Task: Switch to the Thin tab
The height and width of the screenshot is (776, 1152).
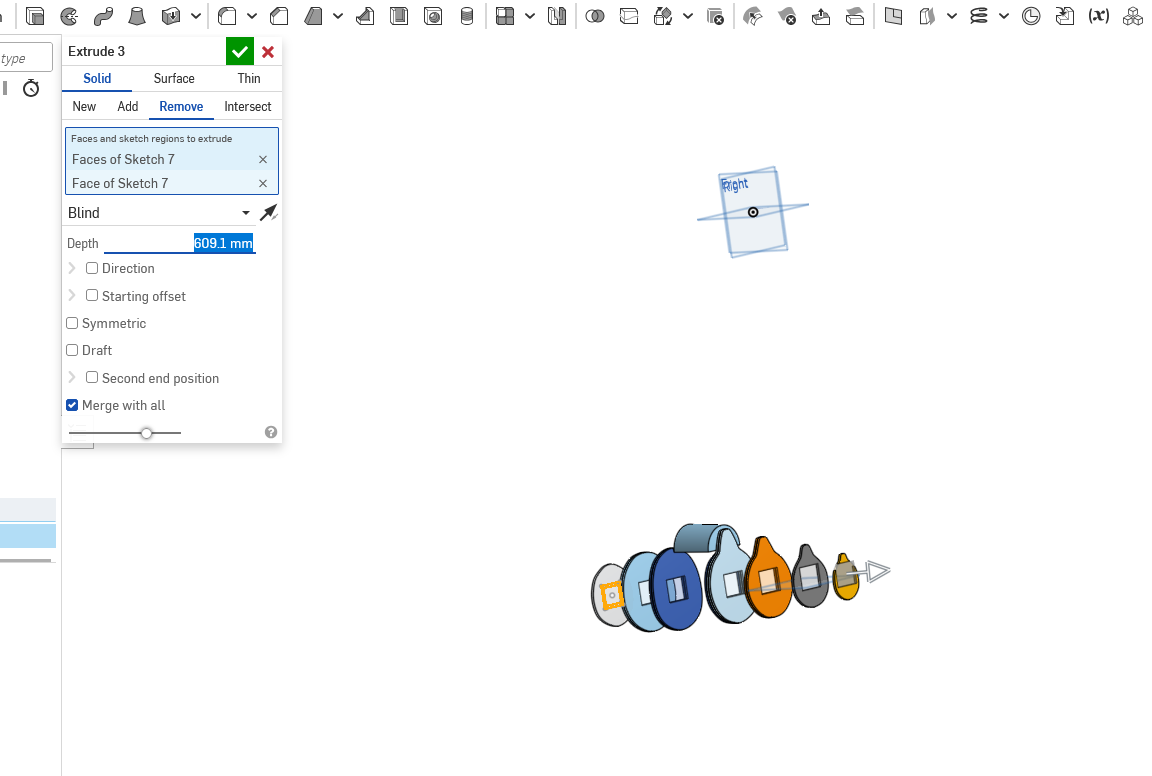Action: [248, 79]
